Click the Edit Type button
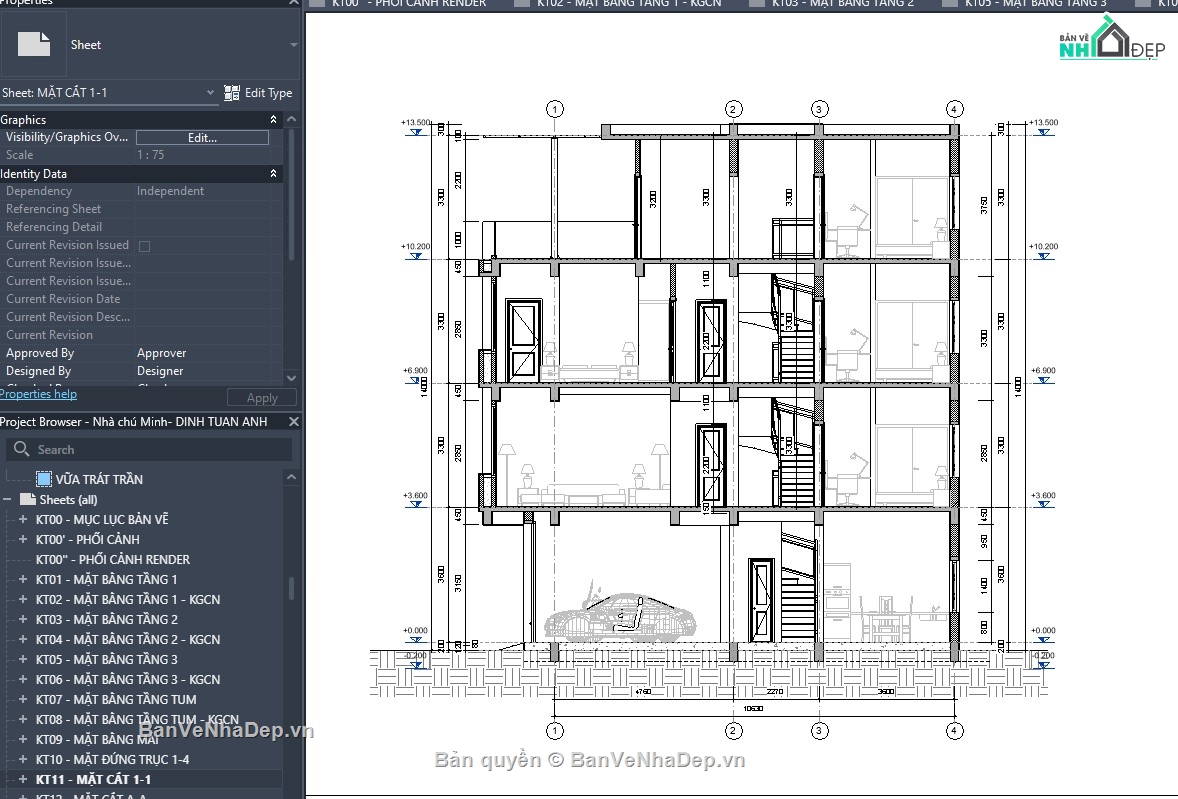Viewport: 1178px width, 799px height. pyautogui.click(x=258, y=92)
